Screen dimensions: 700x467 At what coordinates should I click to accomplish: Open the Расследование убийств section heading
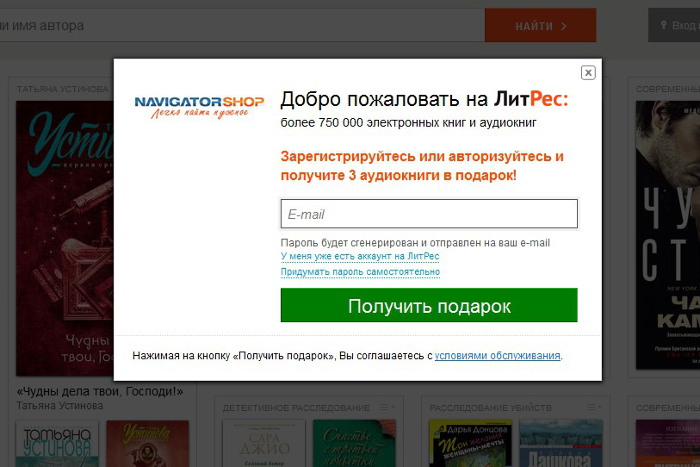(x=490, y=408)
